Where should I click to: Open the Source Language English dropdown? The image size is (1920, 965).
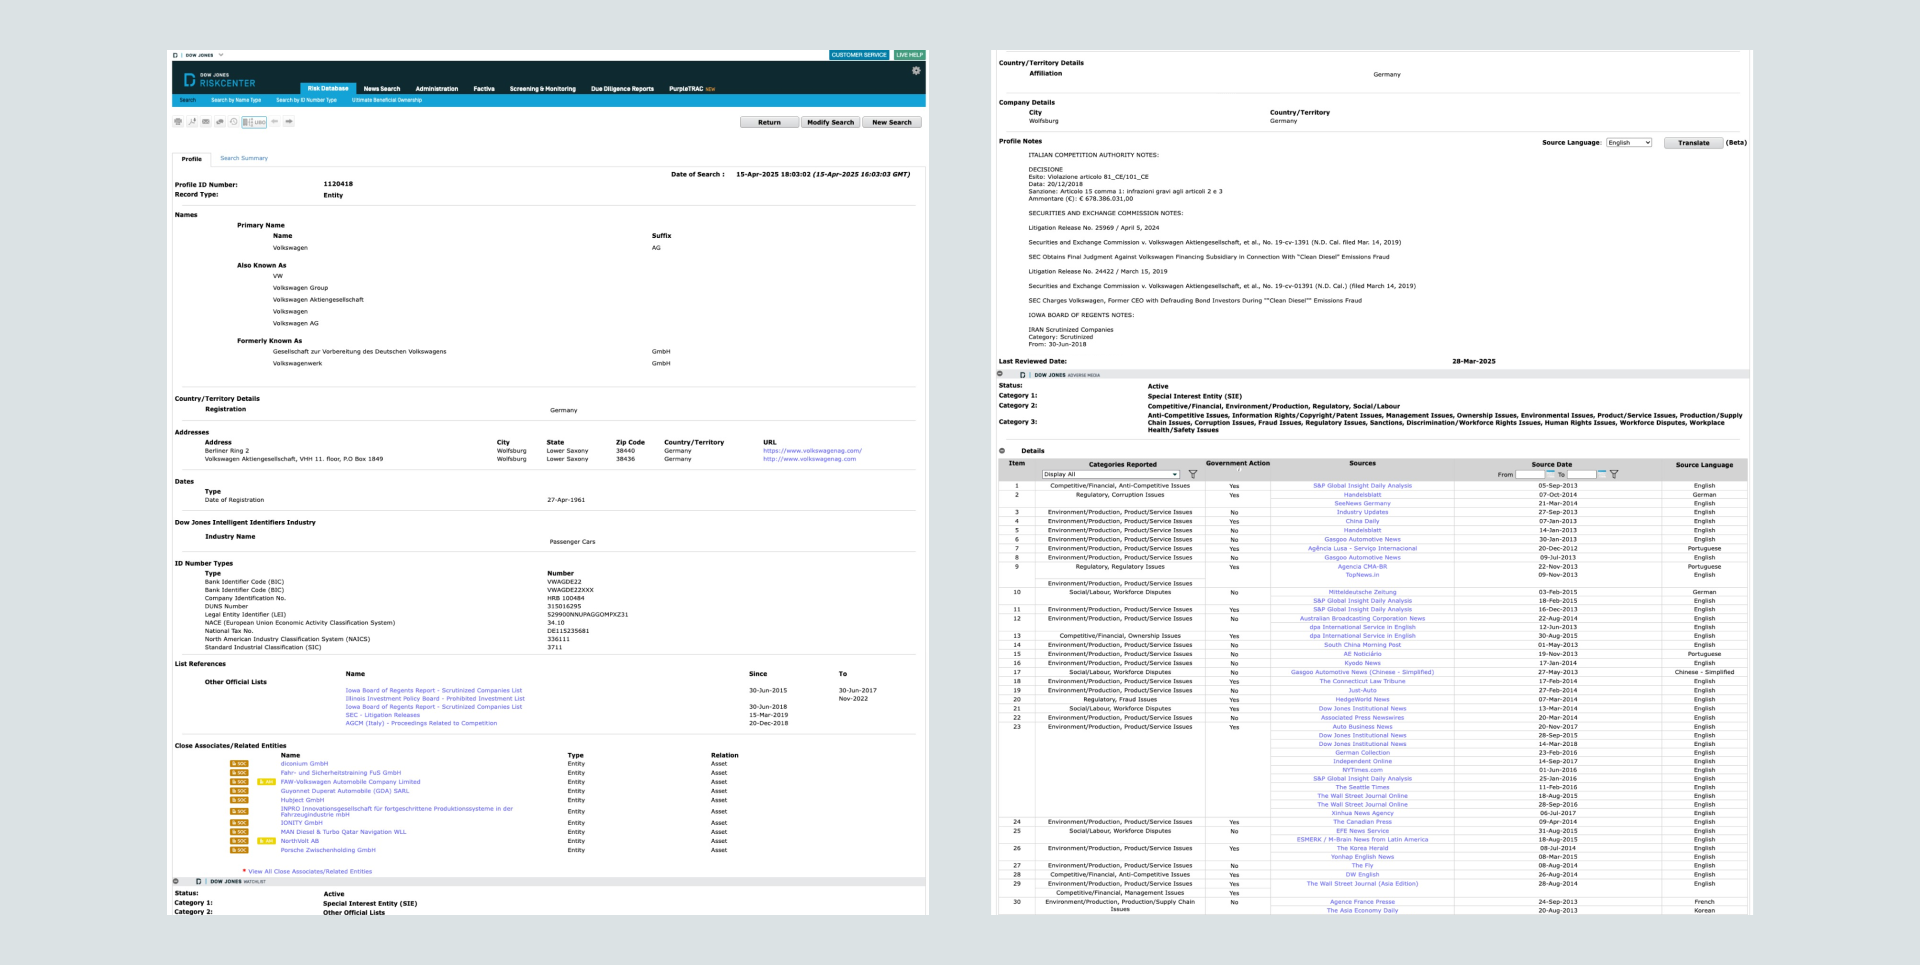[1629, 143]
